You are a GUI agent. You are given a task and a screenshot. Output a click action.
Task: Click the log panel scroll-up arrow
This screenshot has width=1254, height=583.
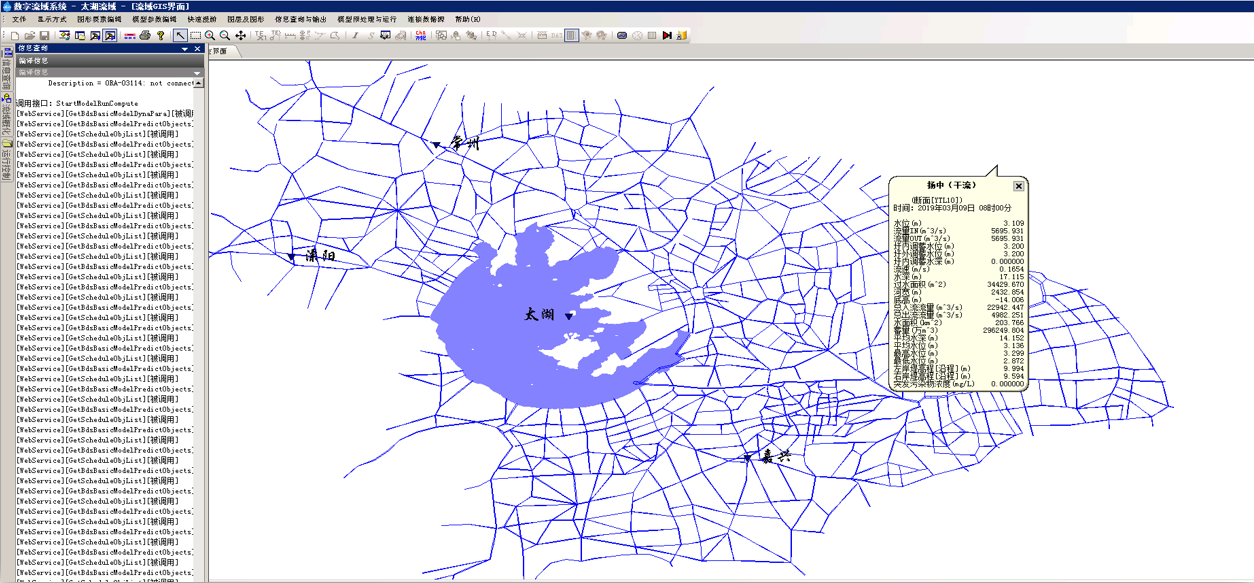point(198,84)
